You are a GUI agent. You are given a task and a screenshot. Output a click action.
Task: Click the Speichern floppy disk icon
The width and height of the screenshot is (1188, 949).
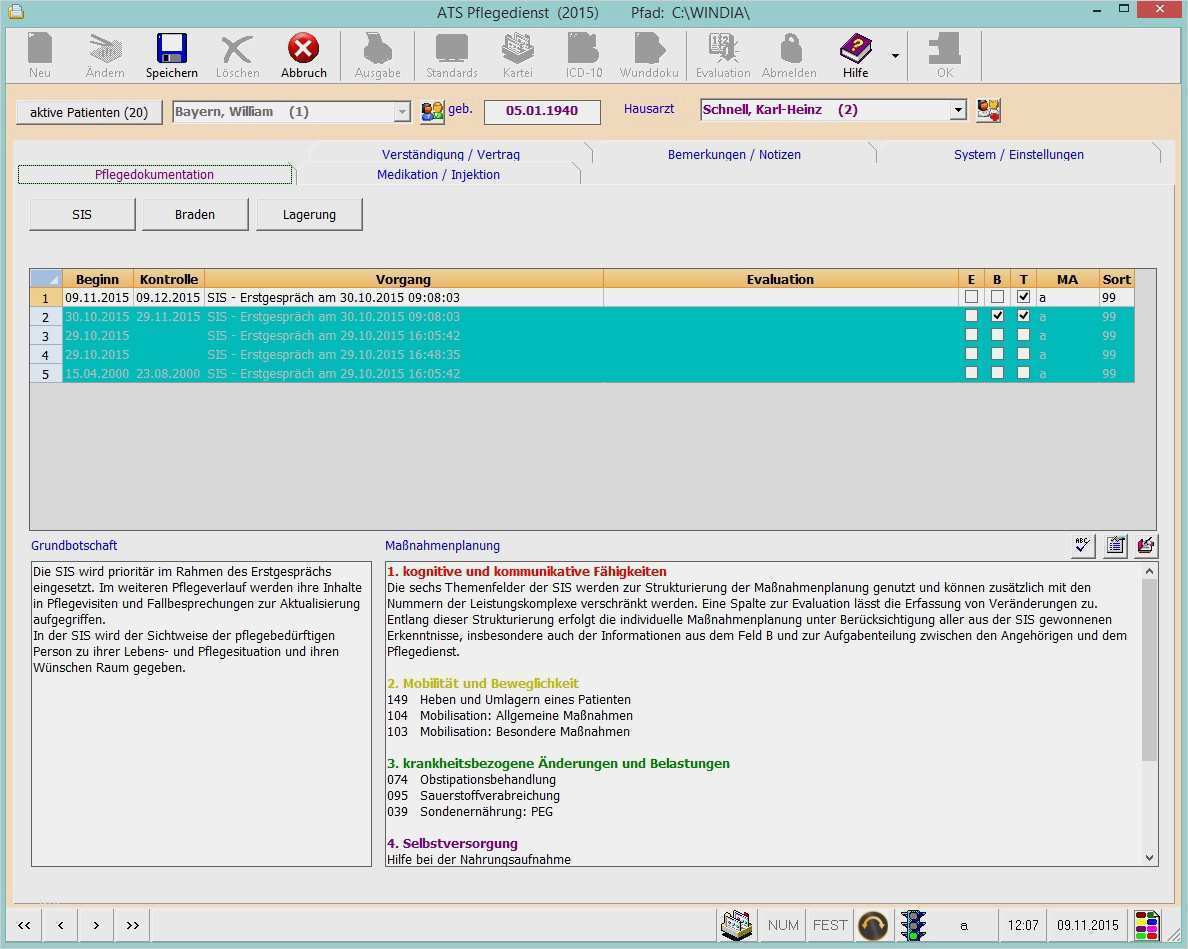[x=171, y=50]
